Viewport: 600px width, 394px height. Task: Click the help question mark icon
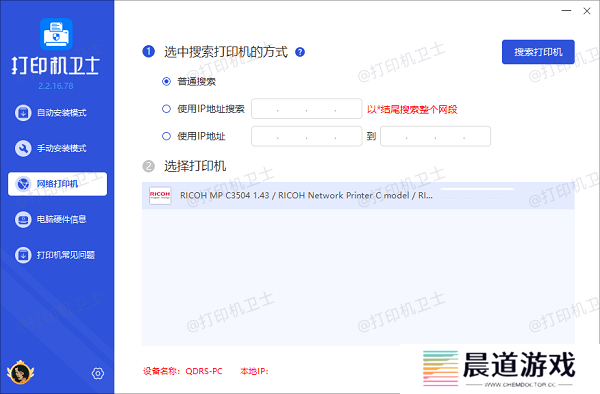click(300, 52)
